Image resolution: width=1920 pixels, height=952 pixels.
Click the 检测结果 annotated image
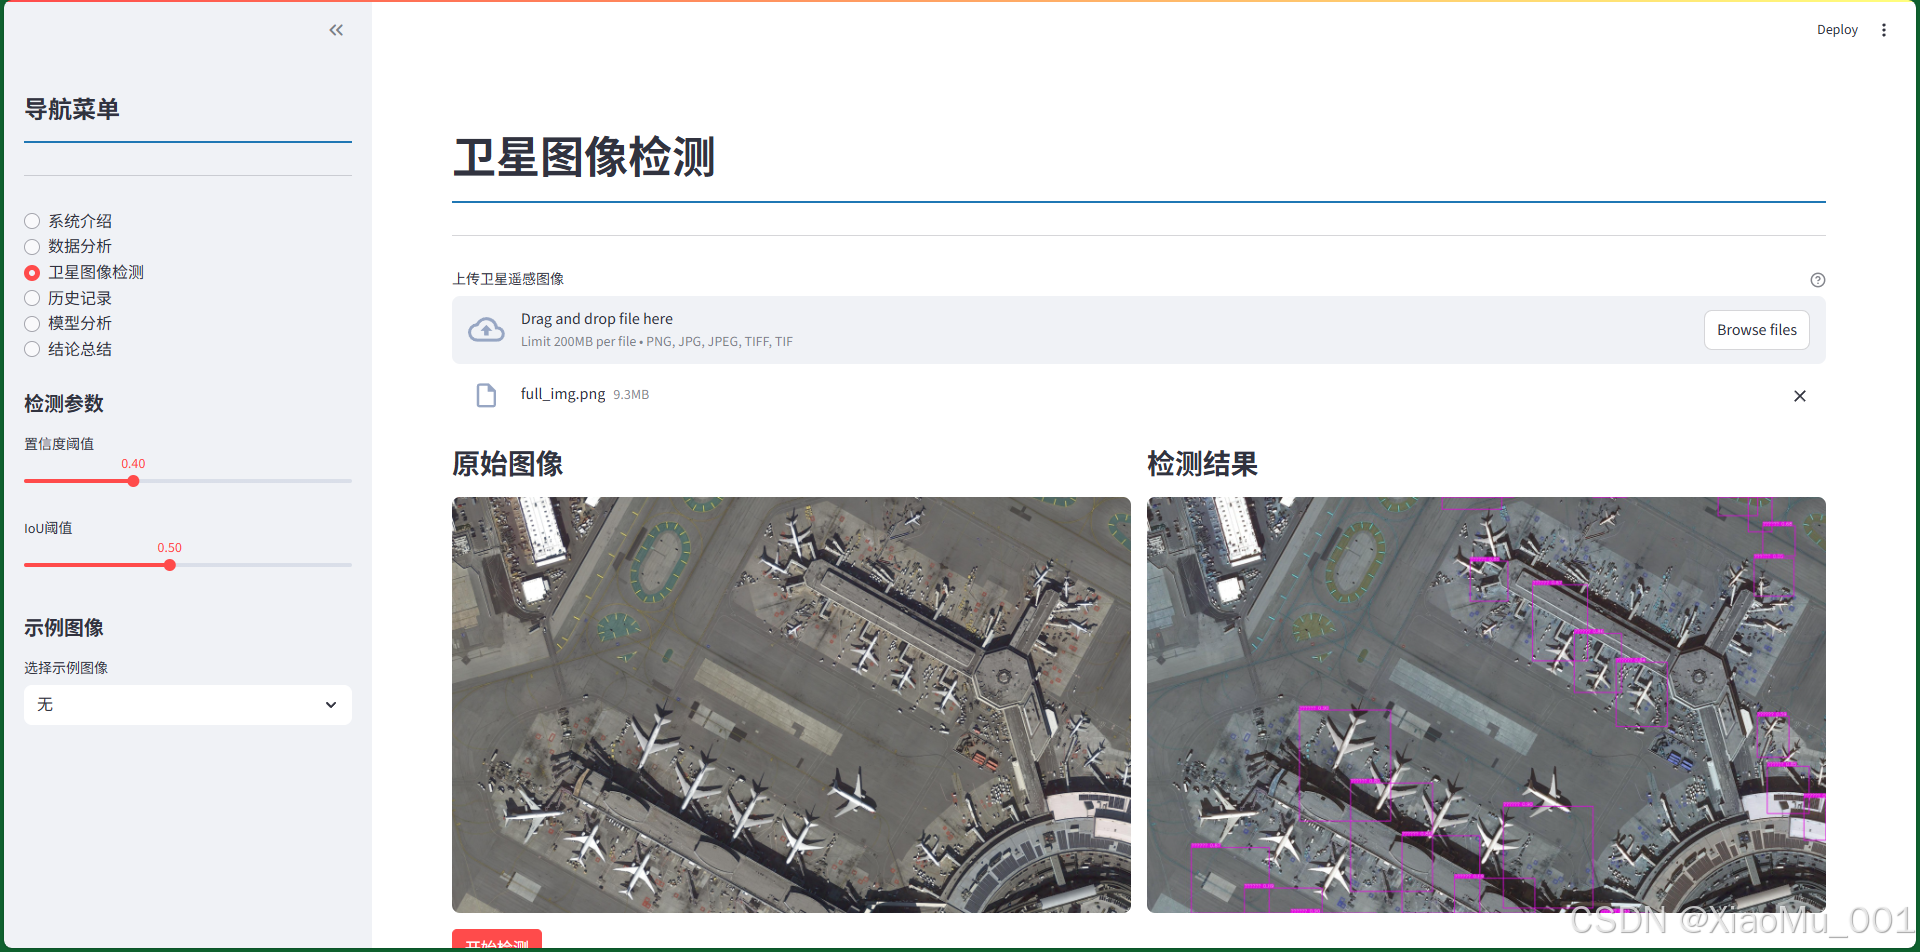coord(1486,705)
